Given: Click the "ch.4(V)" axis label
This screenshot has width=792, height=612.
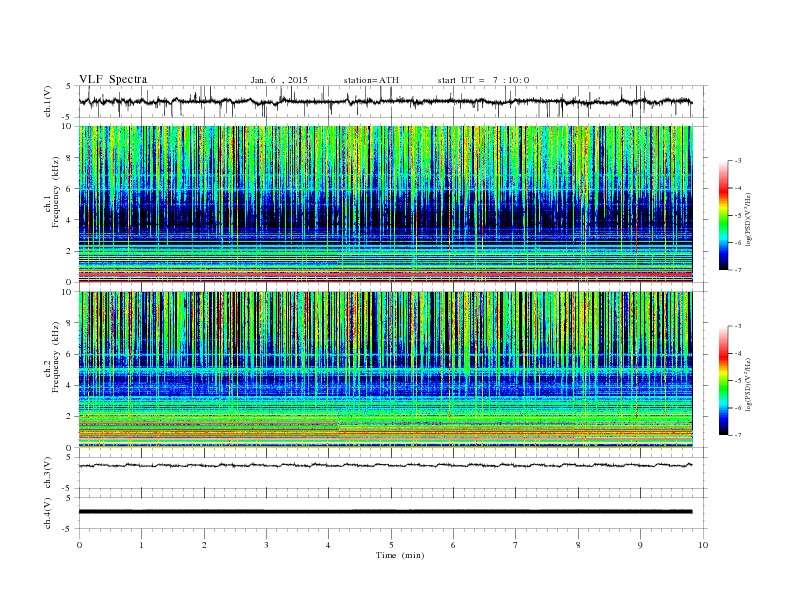Looking at the screenshot, I should [48, 513].
